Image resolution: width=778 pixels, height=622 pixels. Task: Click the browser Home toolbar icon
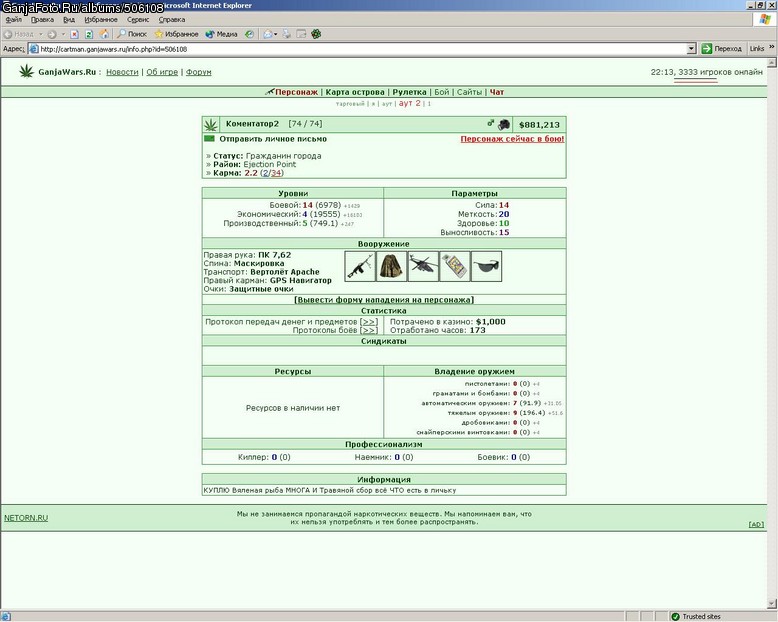click(x=104, y=34)
